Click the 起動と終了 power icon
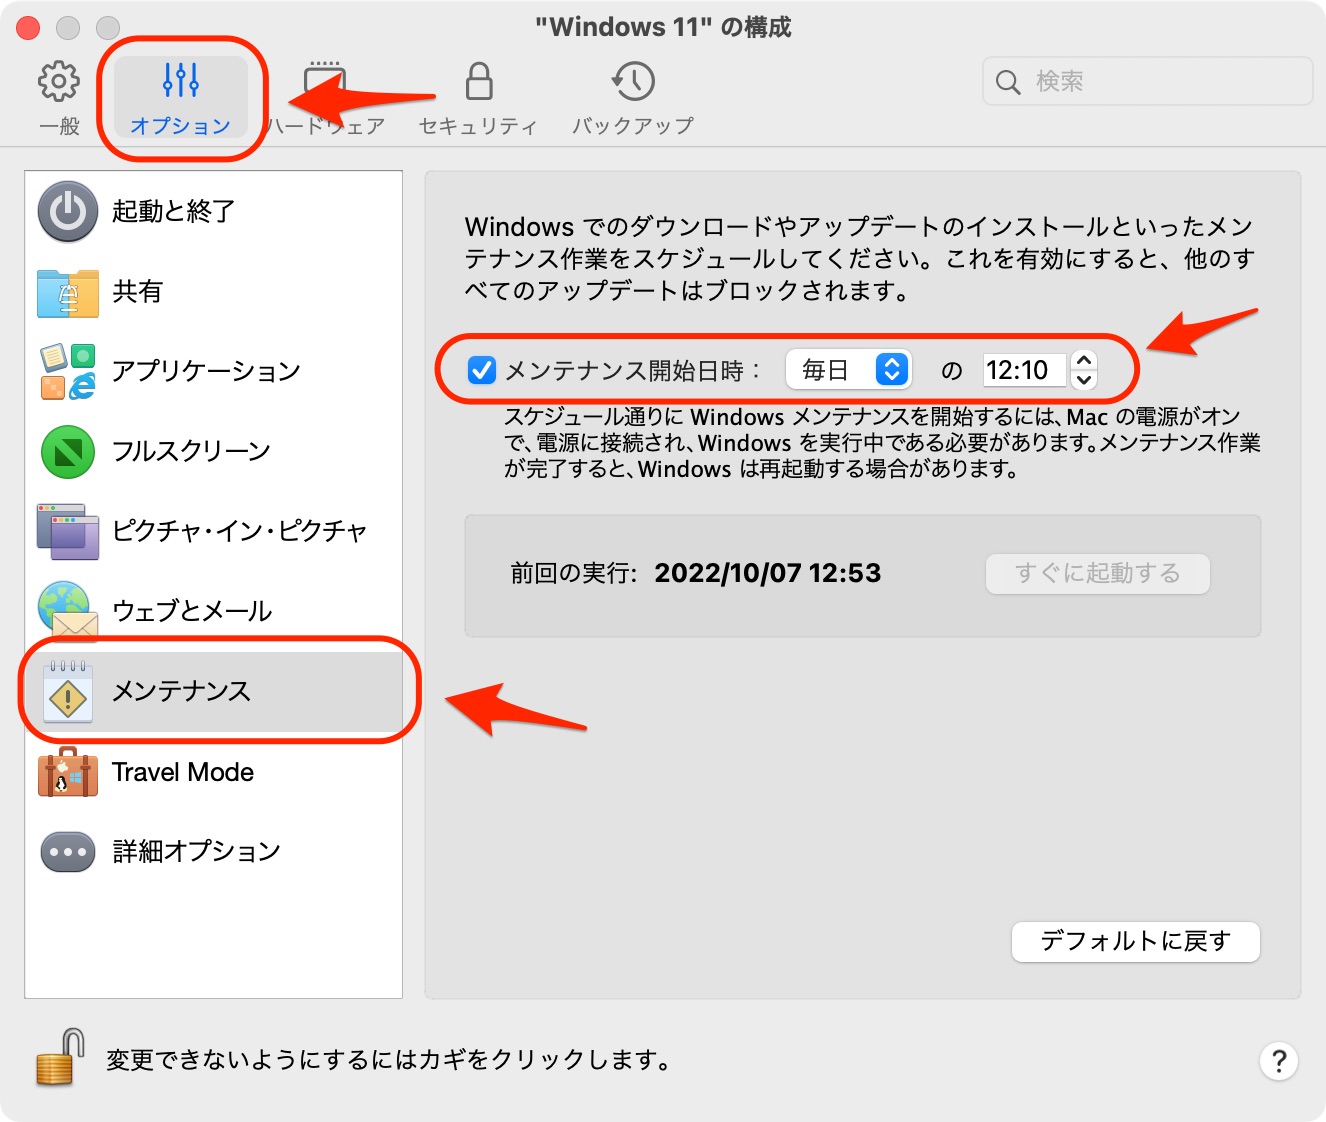This screenshot has width=1326, height=1122. coord(68,211)
